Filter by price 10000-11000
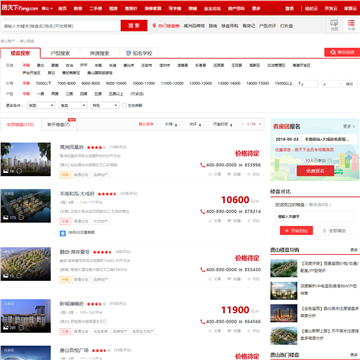The width and height of the screenshot is (360, 360). pyautogui.click(x=144, y=83)
